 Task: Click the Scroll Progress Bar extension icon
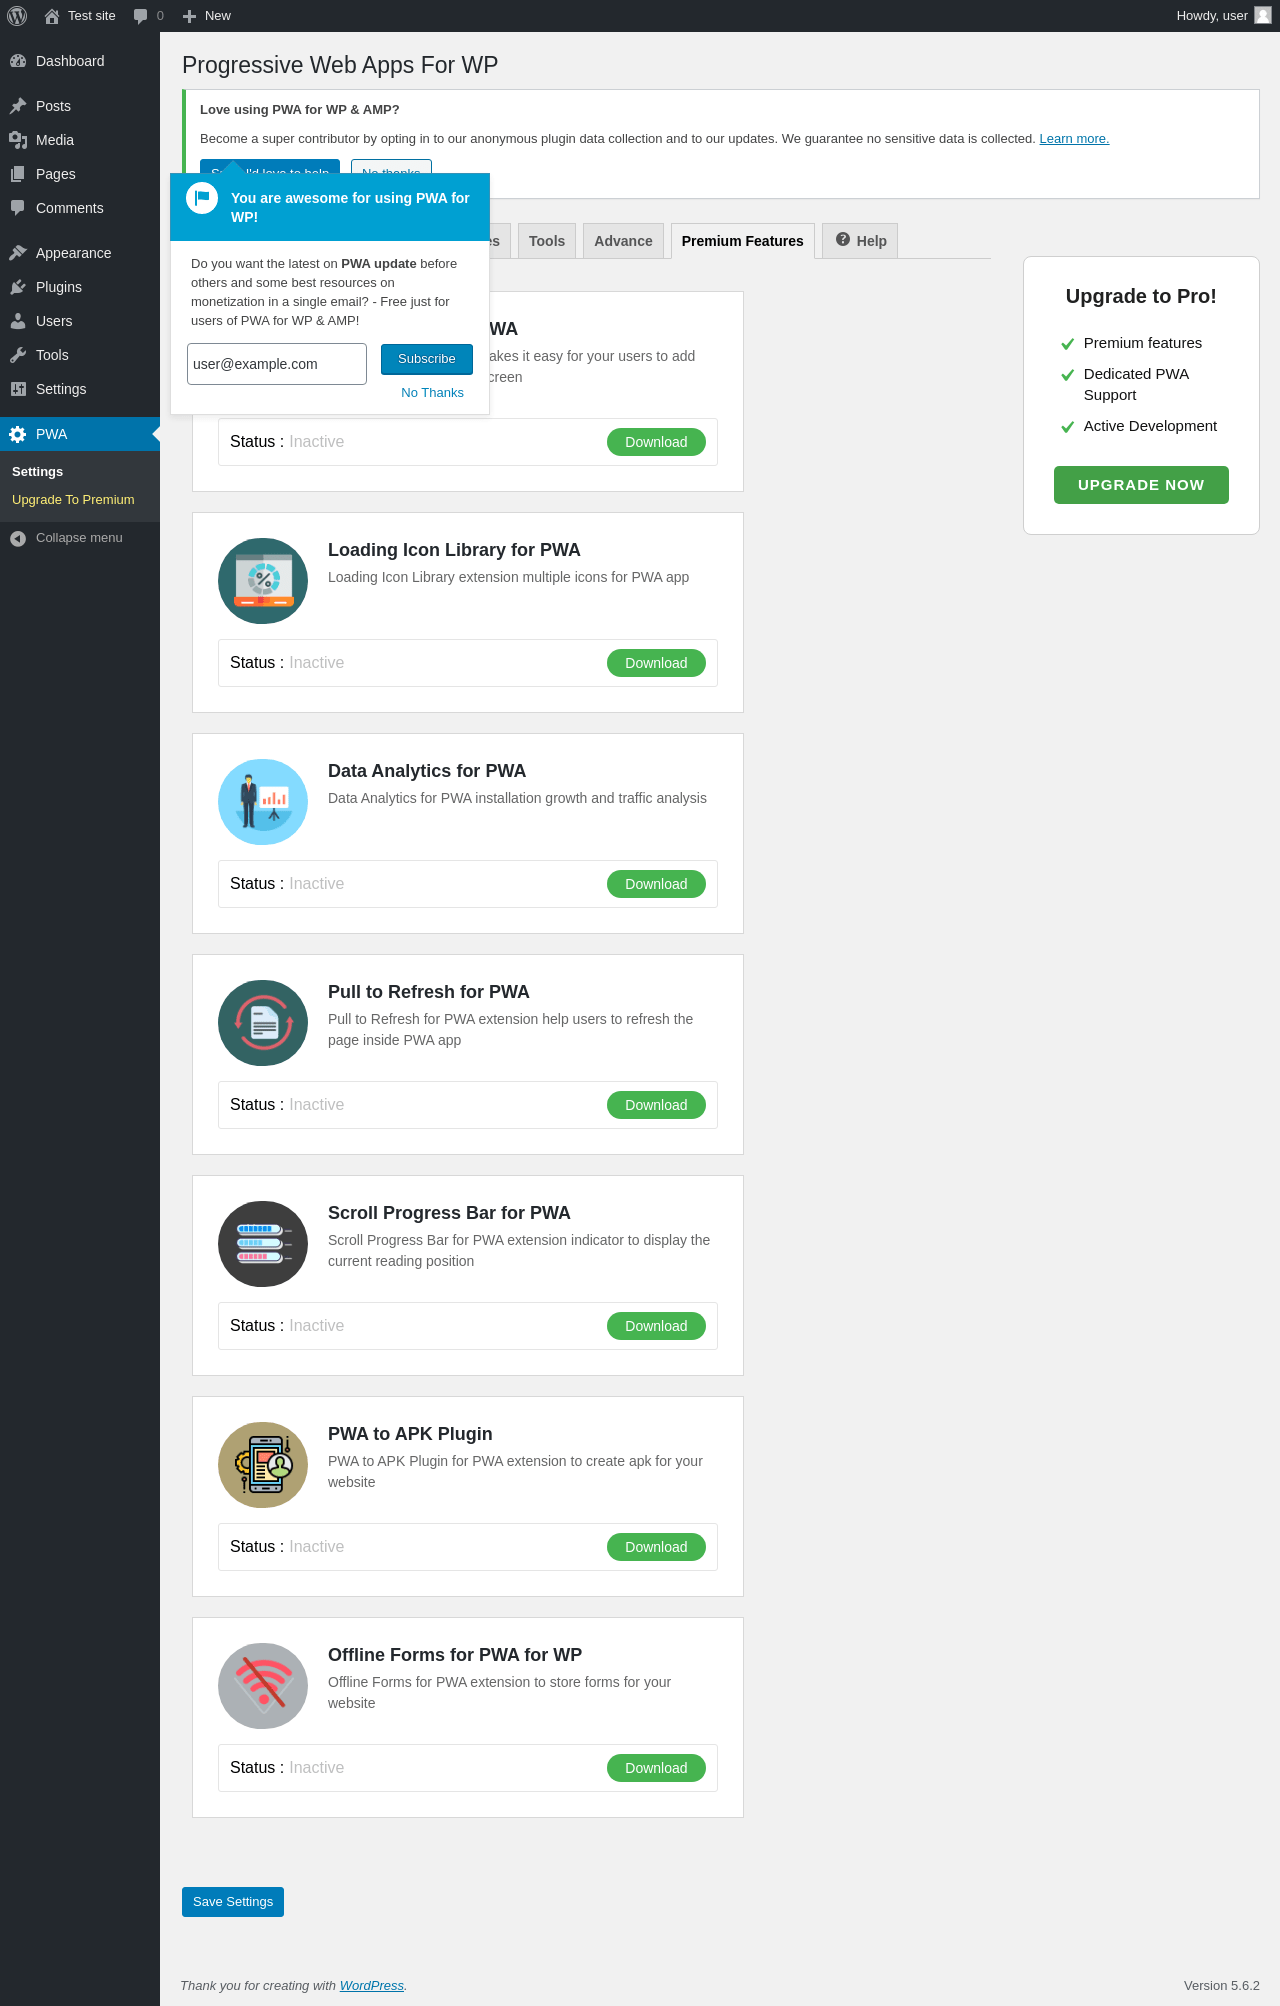[263, 1244]
